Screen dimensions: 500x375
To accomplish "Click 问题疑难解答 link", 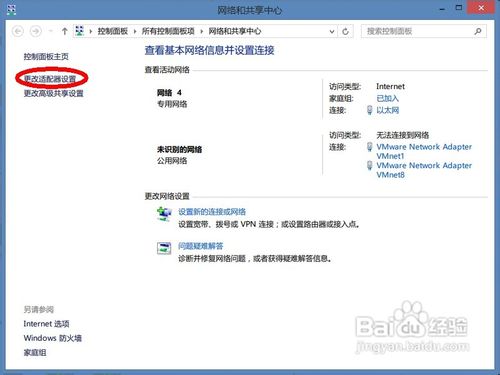I will pos(201,246).
